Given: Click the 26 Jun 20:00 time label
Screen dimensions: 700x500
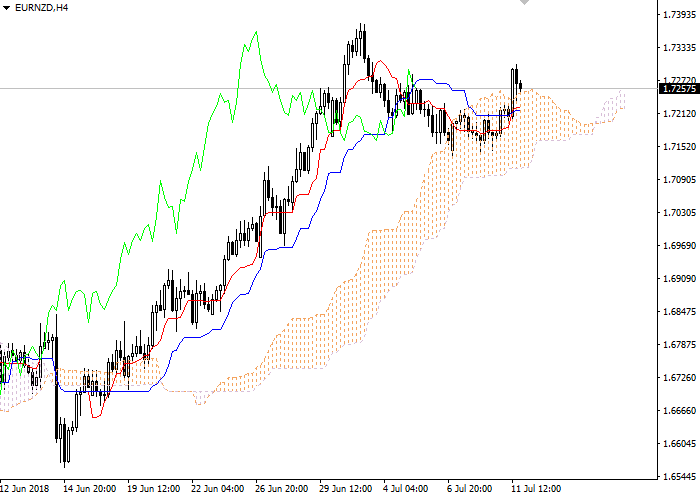Looking at the screenshot, I should click(x=282, y=488).
